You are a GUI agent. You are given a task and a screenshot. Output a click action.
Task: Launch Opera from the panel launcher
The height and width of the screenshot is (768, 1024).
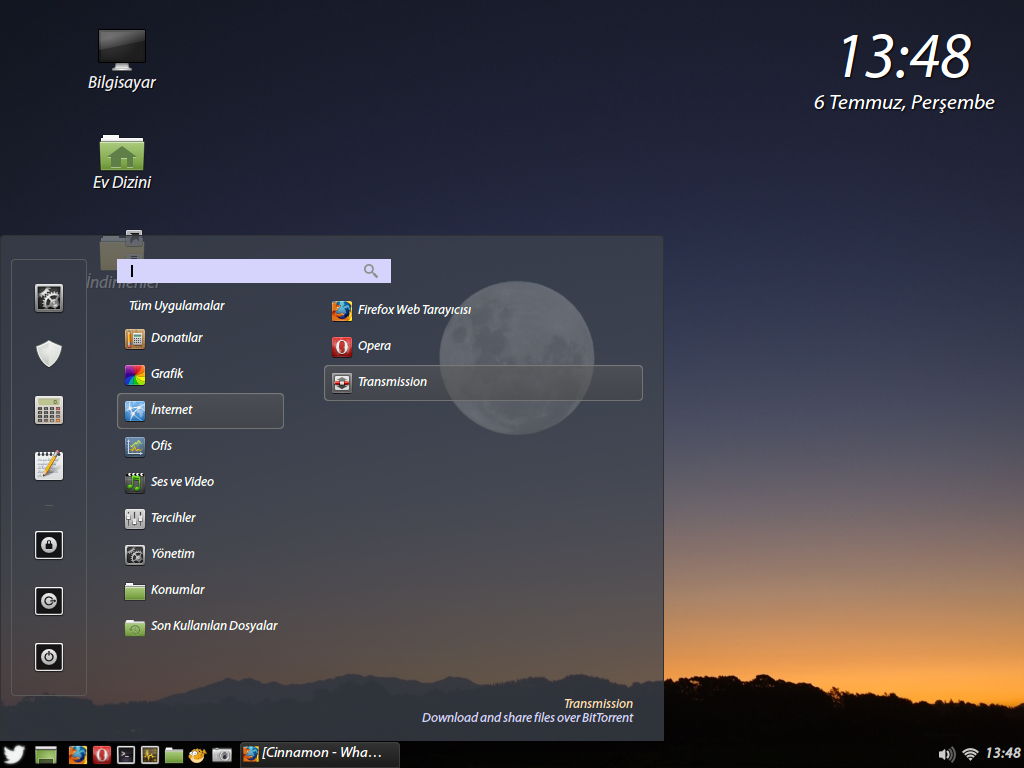click(102, 755)
